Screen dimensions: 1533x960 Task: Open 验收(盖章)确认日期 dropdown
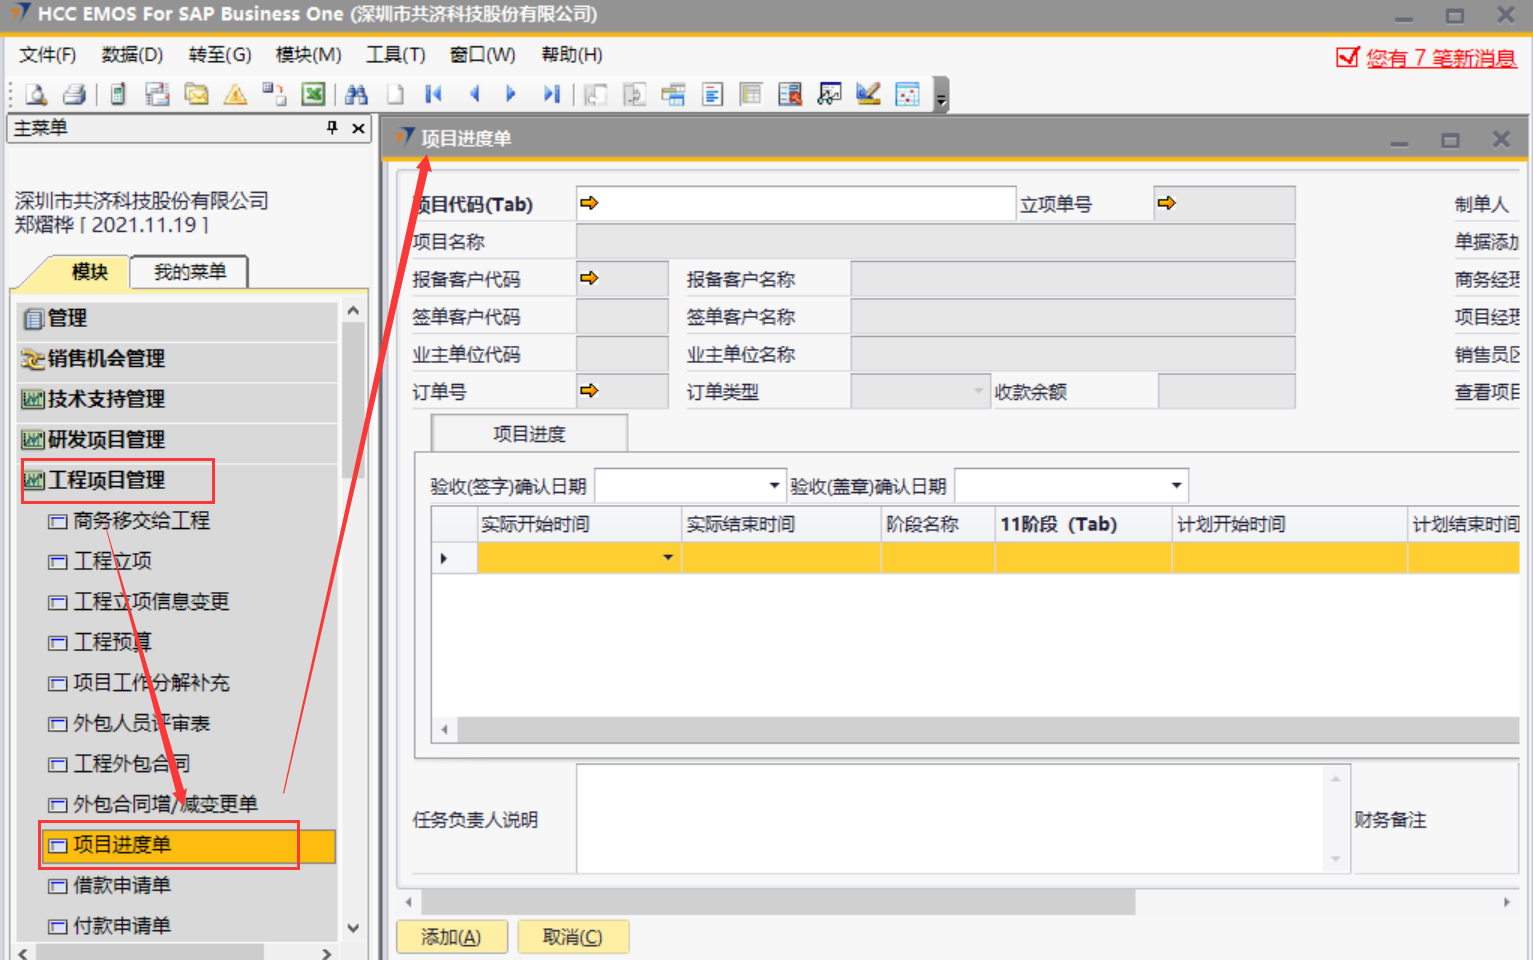click(x=1176, y=486)
